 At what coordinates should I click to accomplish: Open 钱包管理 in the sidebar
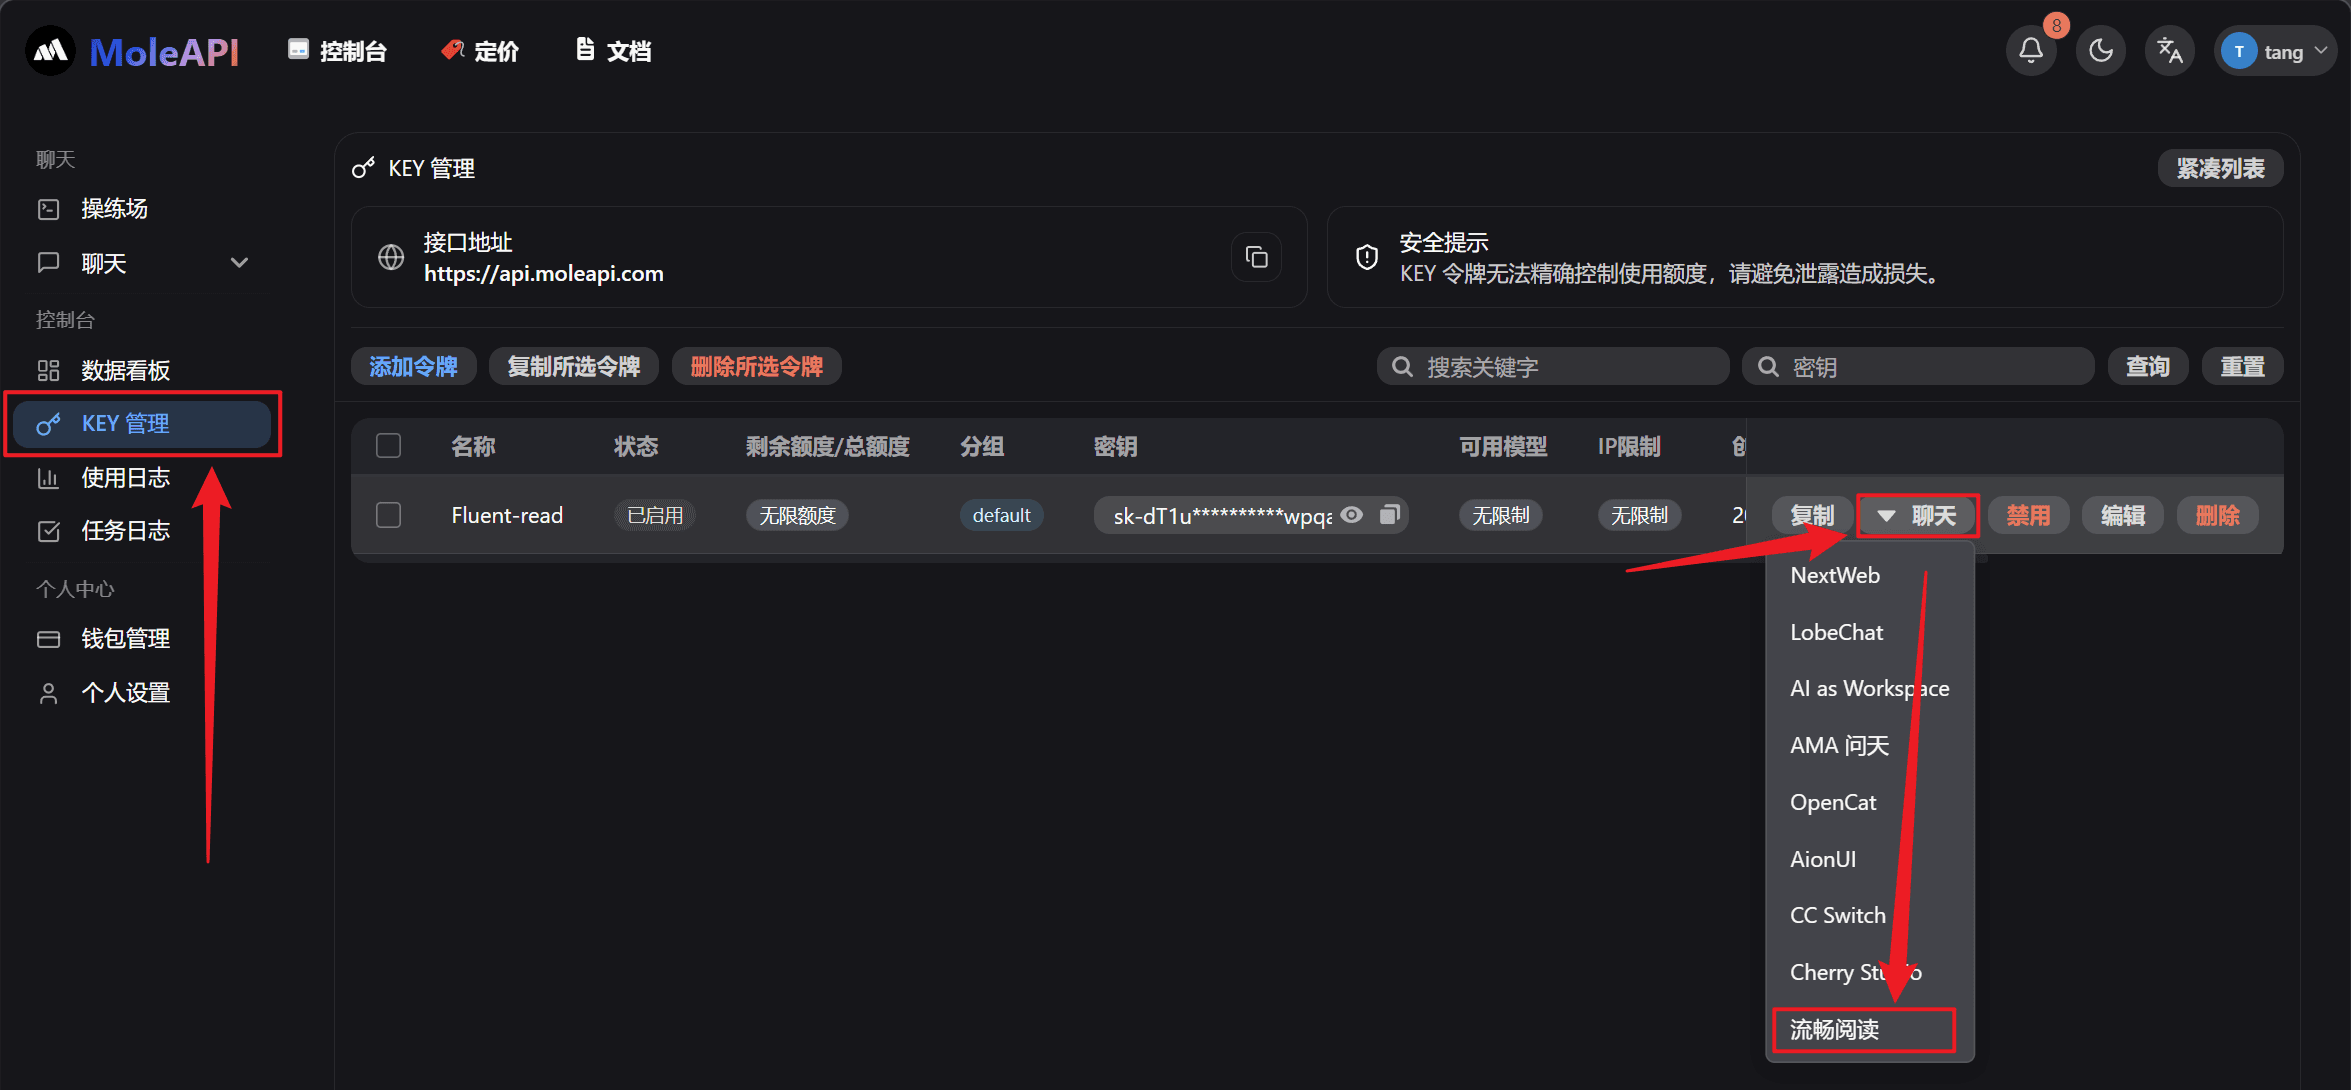pos(125,638)
